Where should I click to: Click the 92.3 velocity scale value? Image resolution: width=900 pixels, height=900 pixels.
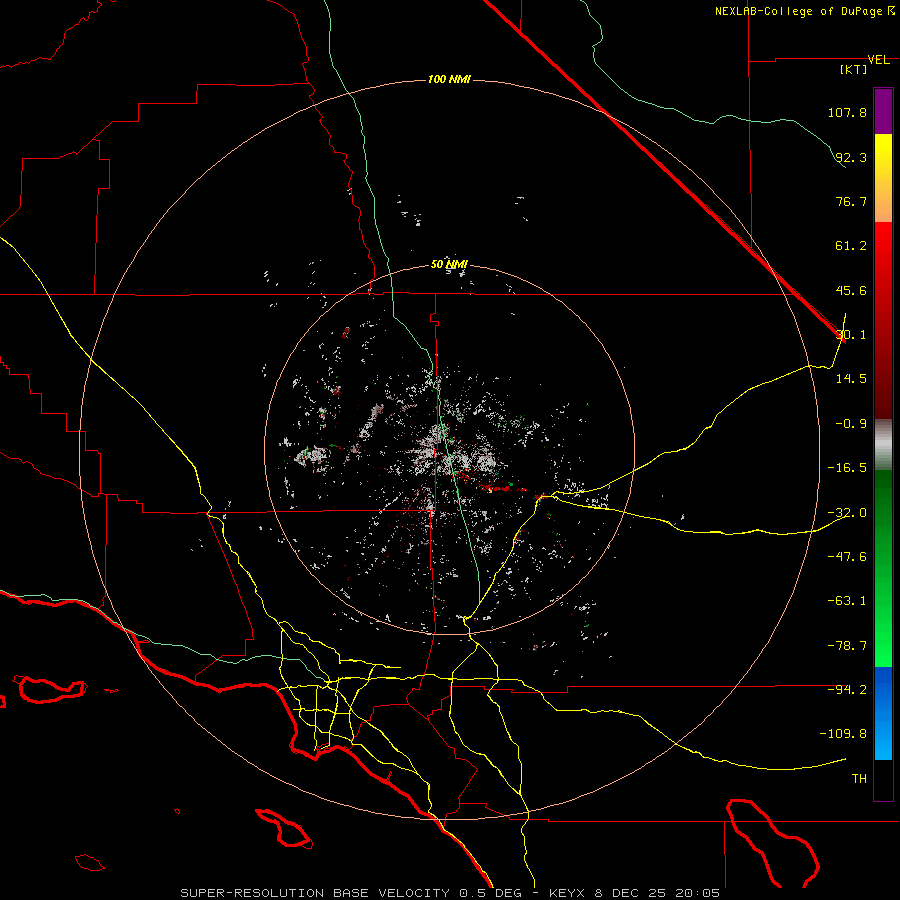[x=851, y=157]
